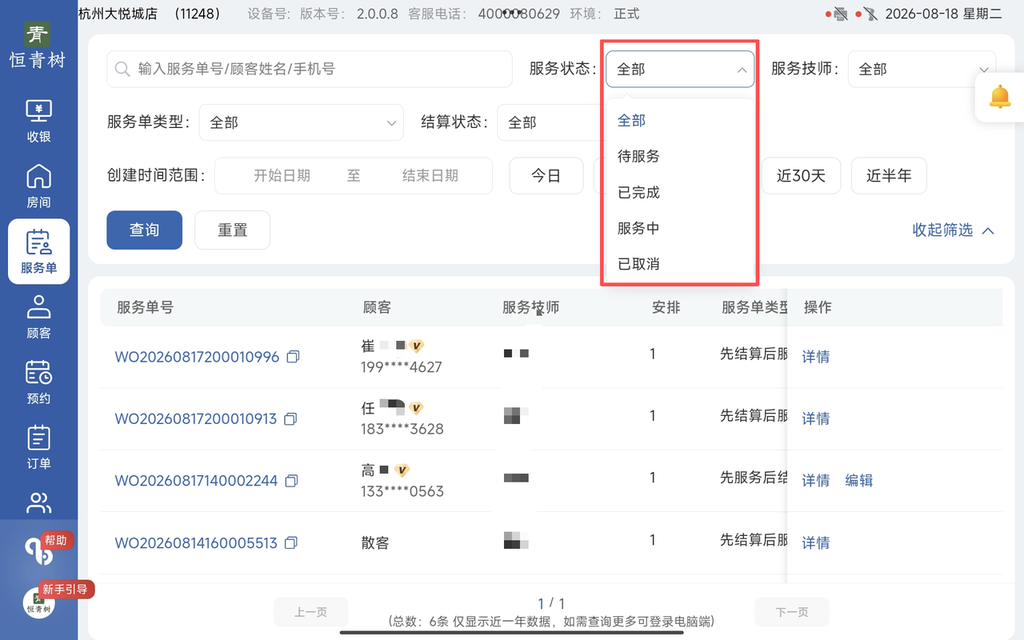
Task: Copy order number WO20260817140002244
Action: (292, 481)
